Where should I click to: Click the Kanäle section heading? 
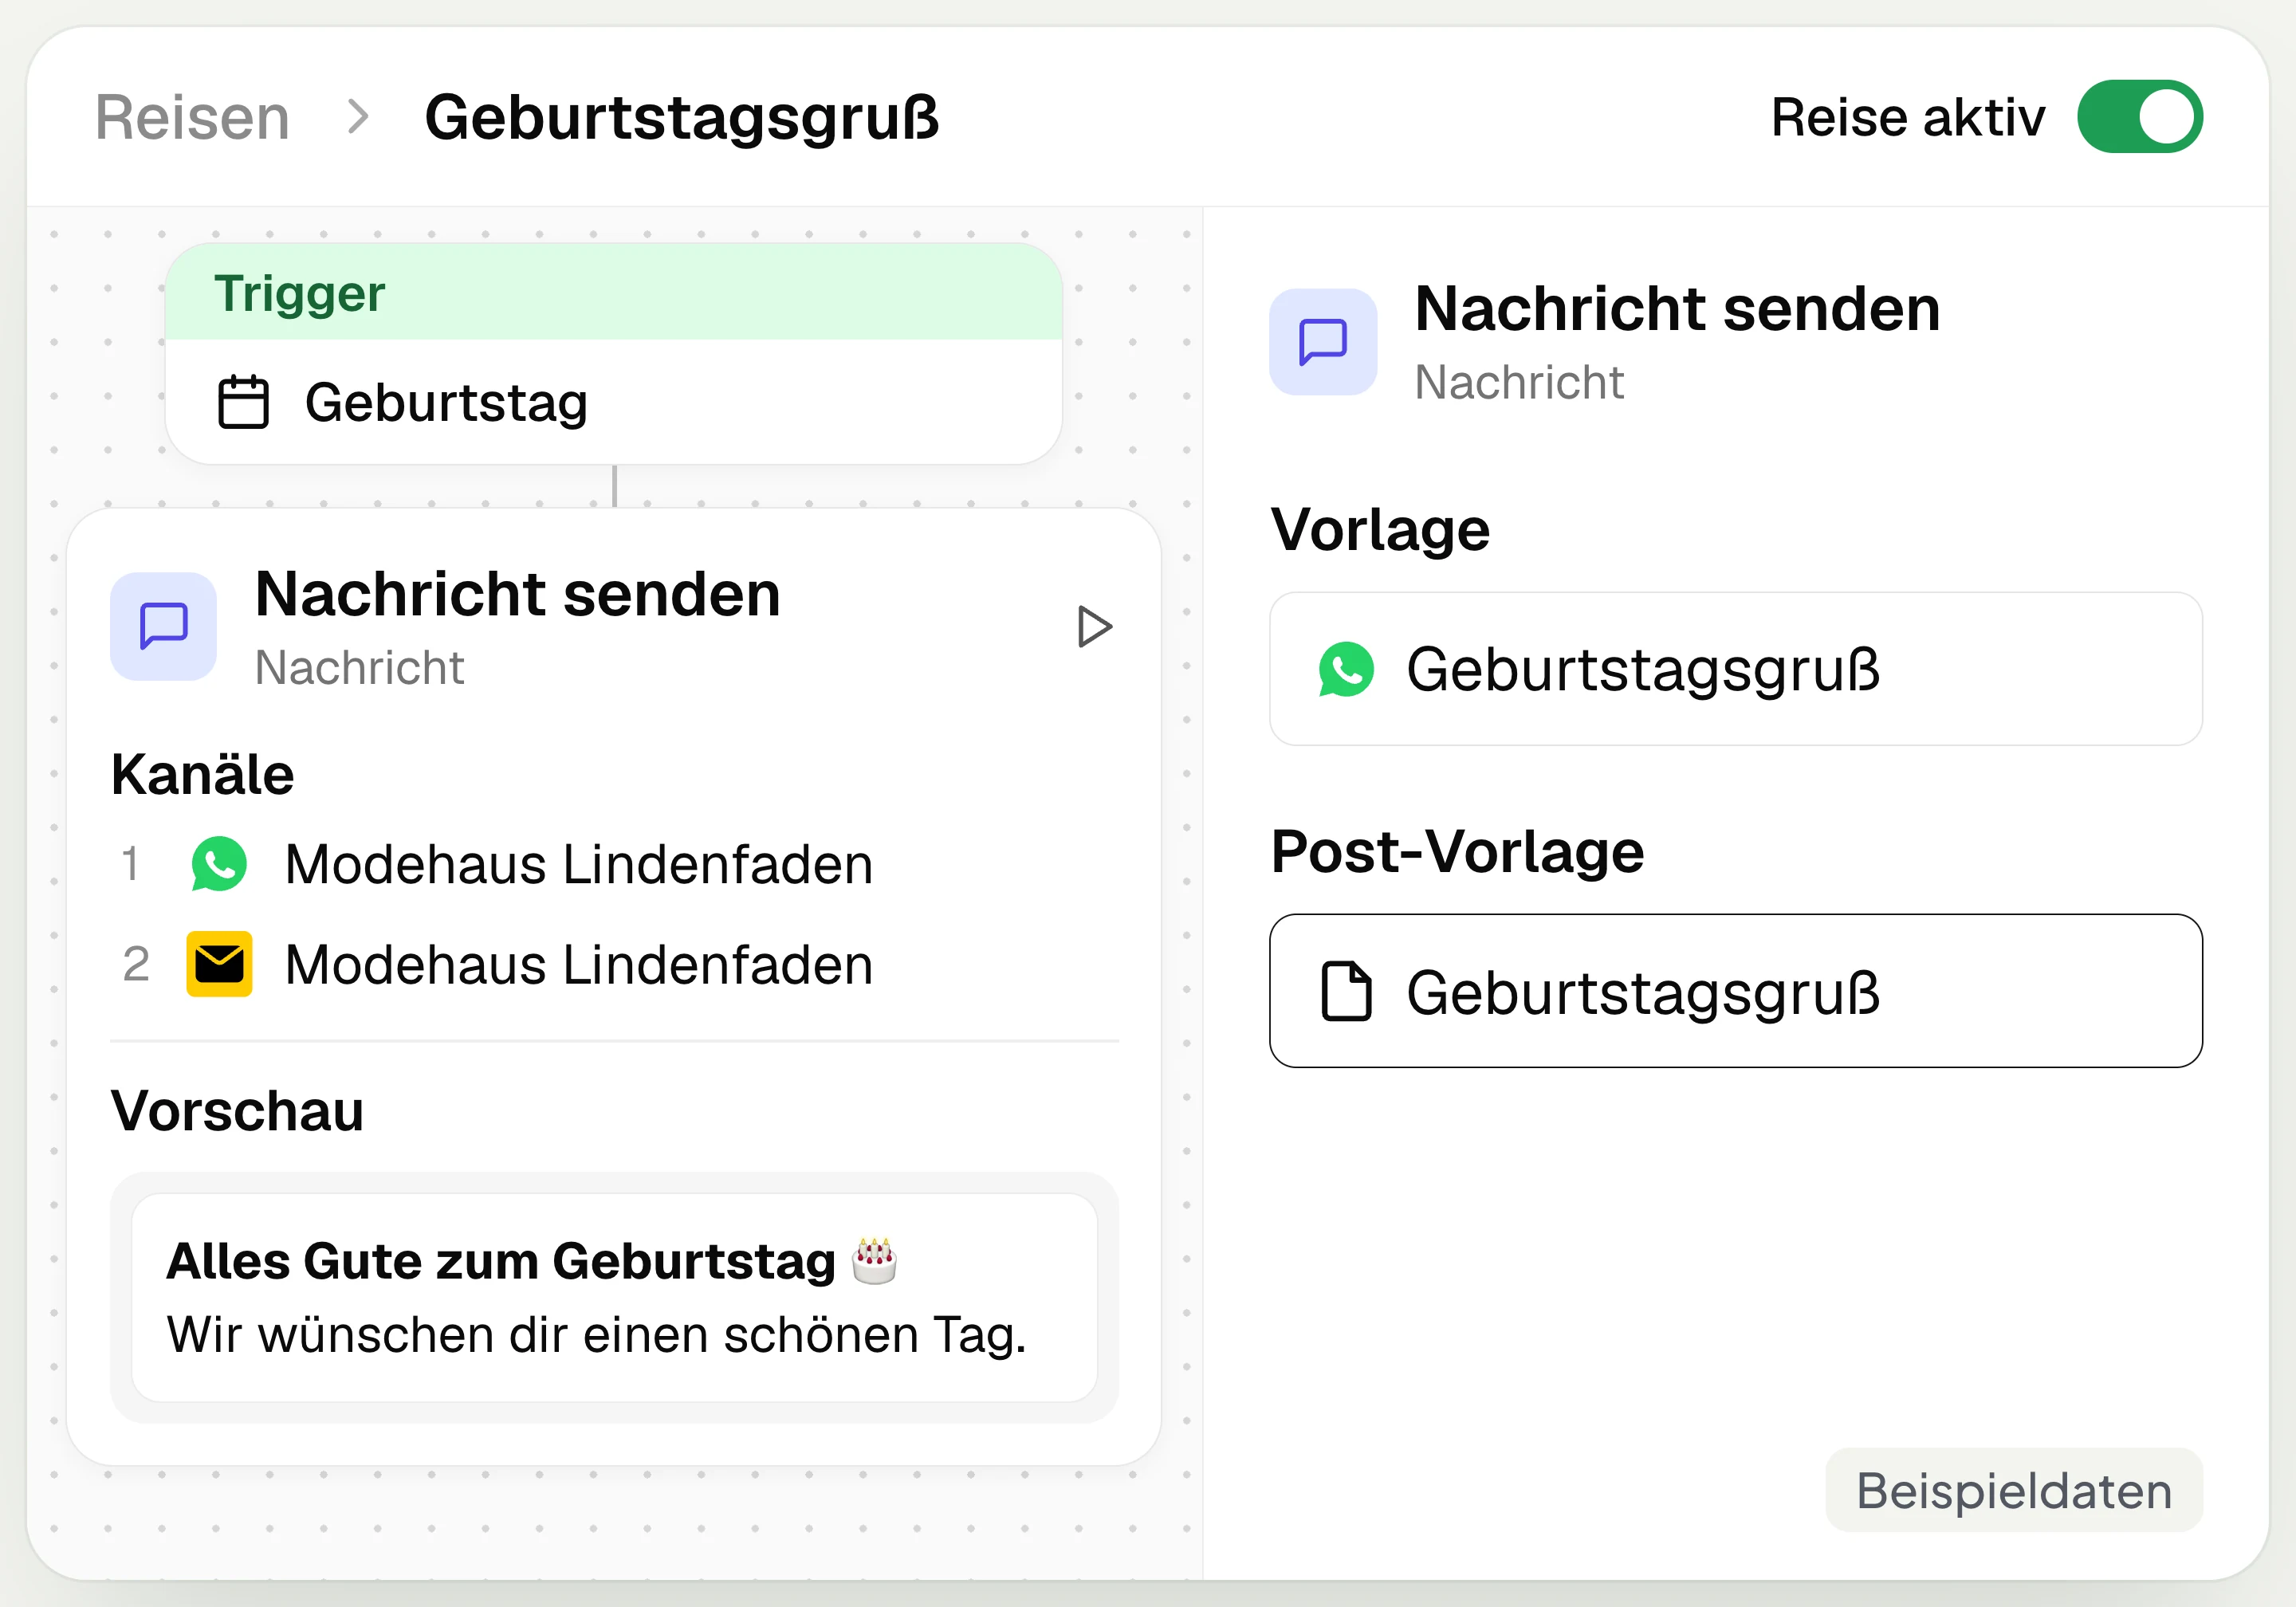(x=203, y=774)
